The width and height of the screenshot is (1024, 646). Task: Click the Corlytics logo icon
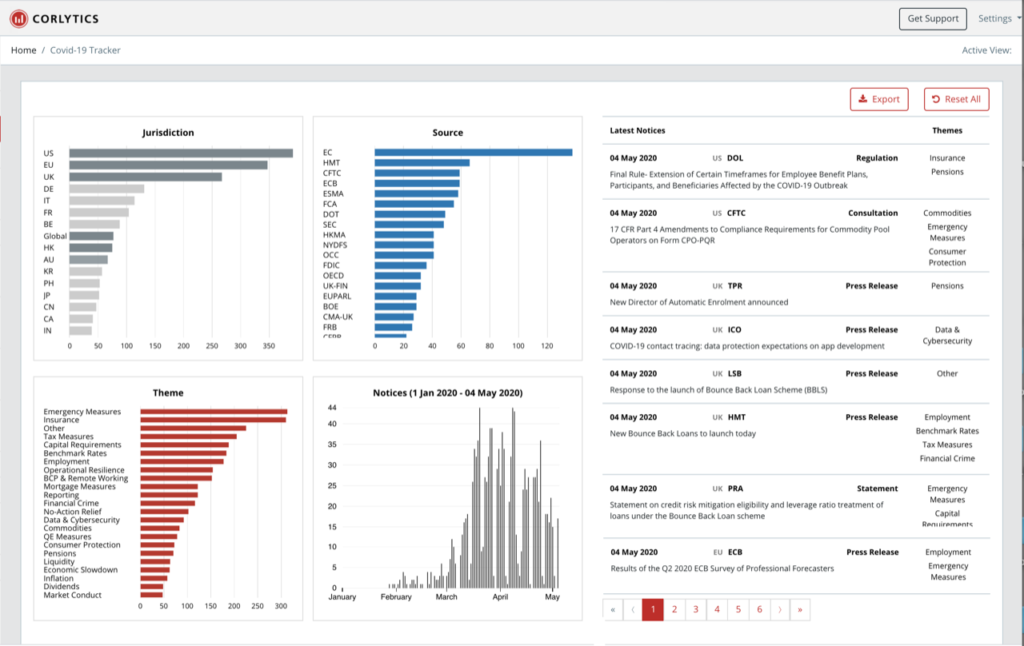coord(19,19)
